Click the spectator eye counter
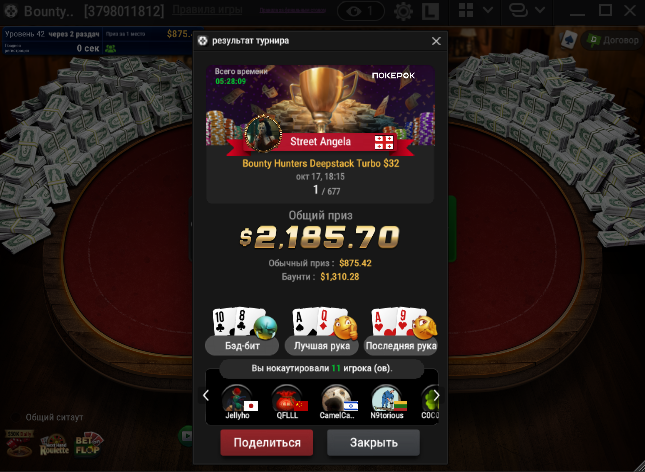The image size is (645, 472). (x=361, y=11)
